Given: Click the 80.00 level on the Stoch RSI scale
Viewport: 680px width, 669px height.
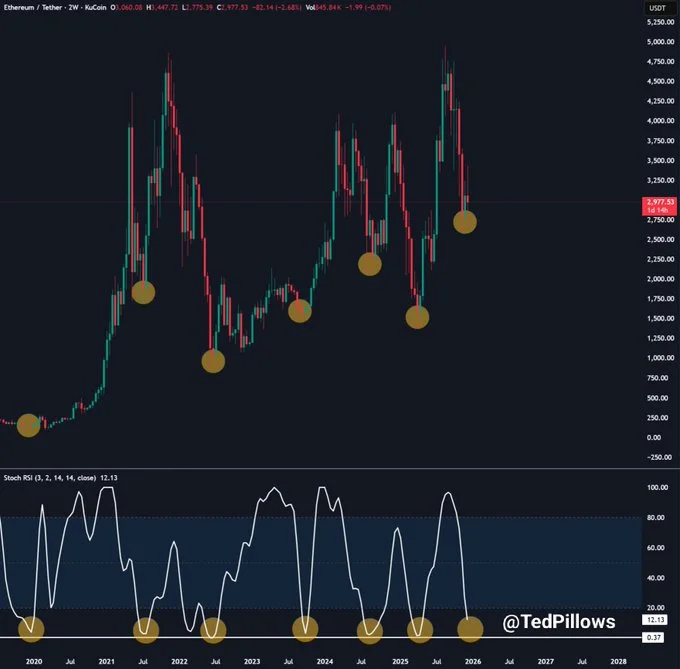Looking at the screenshot, I should click(655, 517).
